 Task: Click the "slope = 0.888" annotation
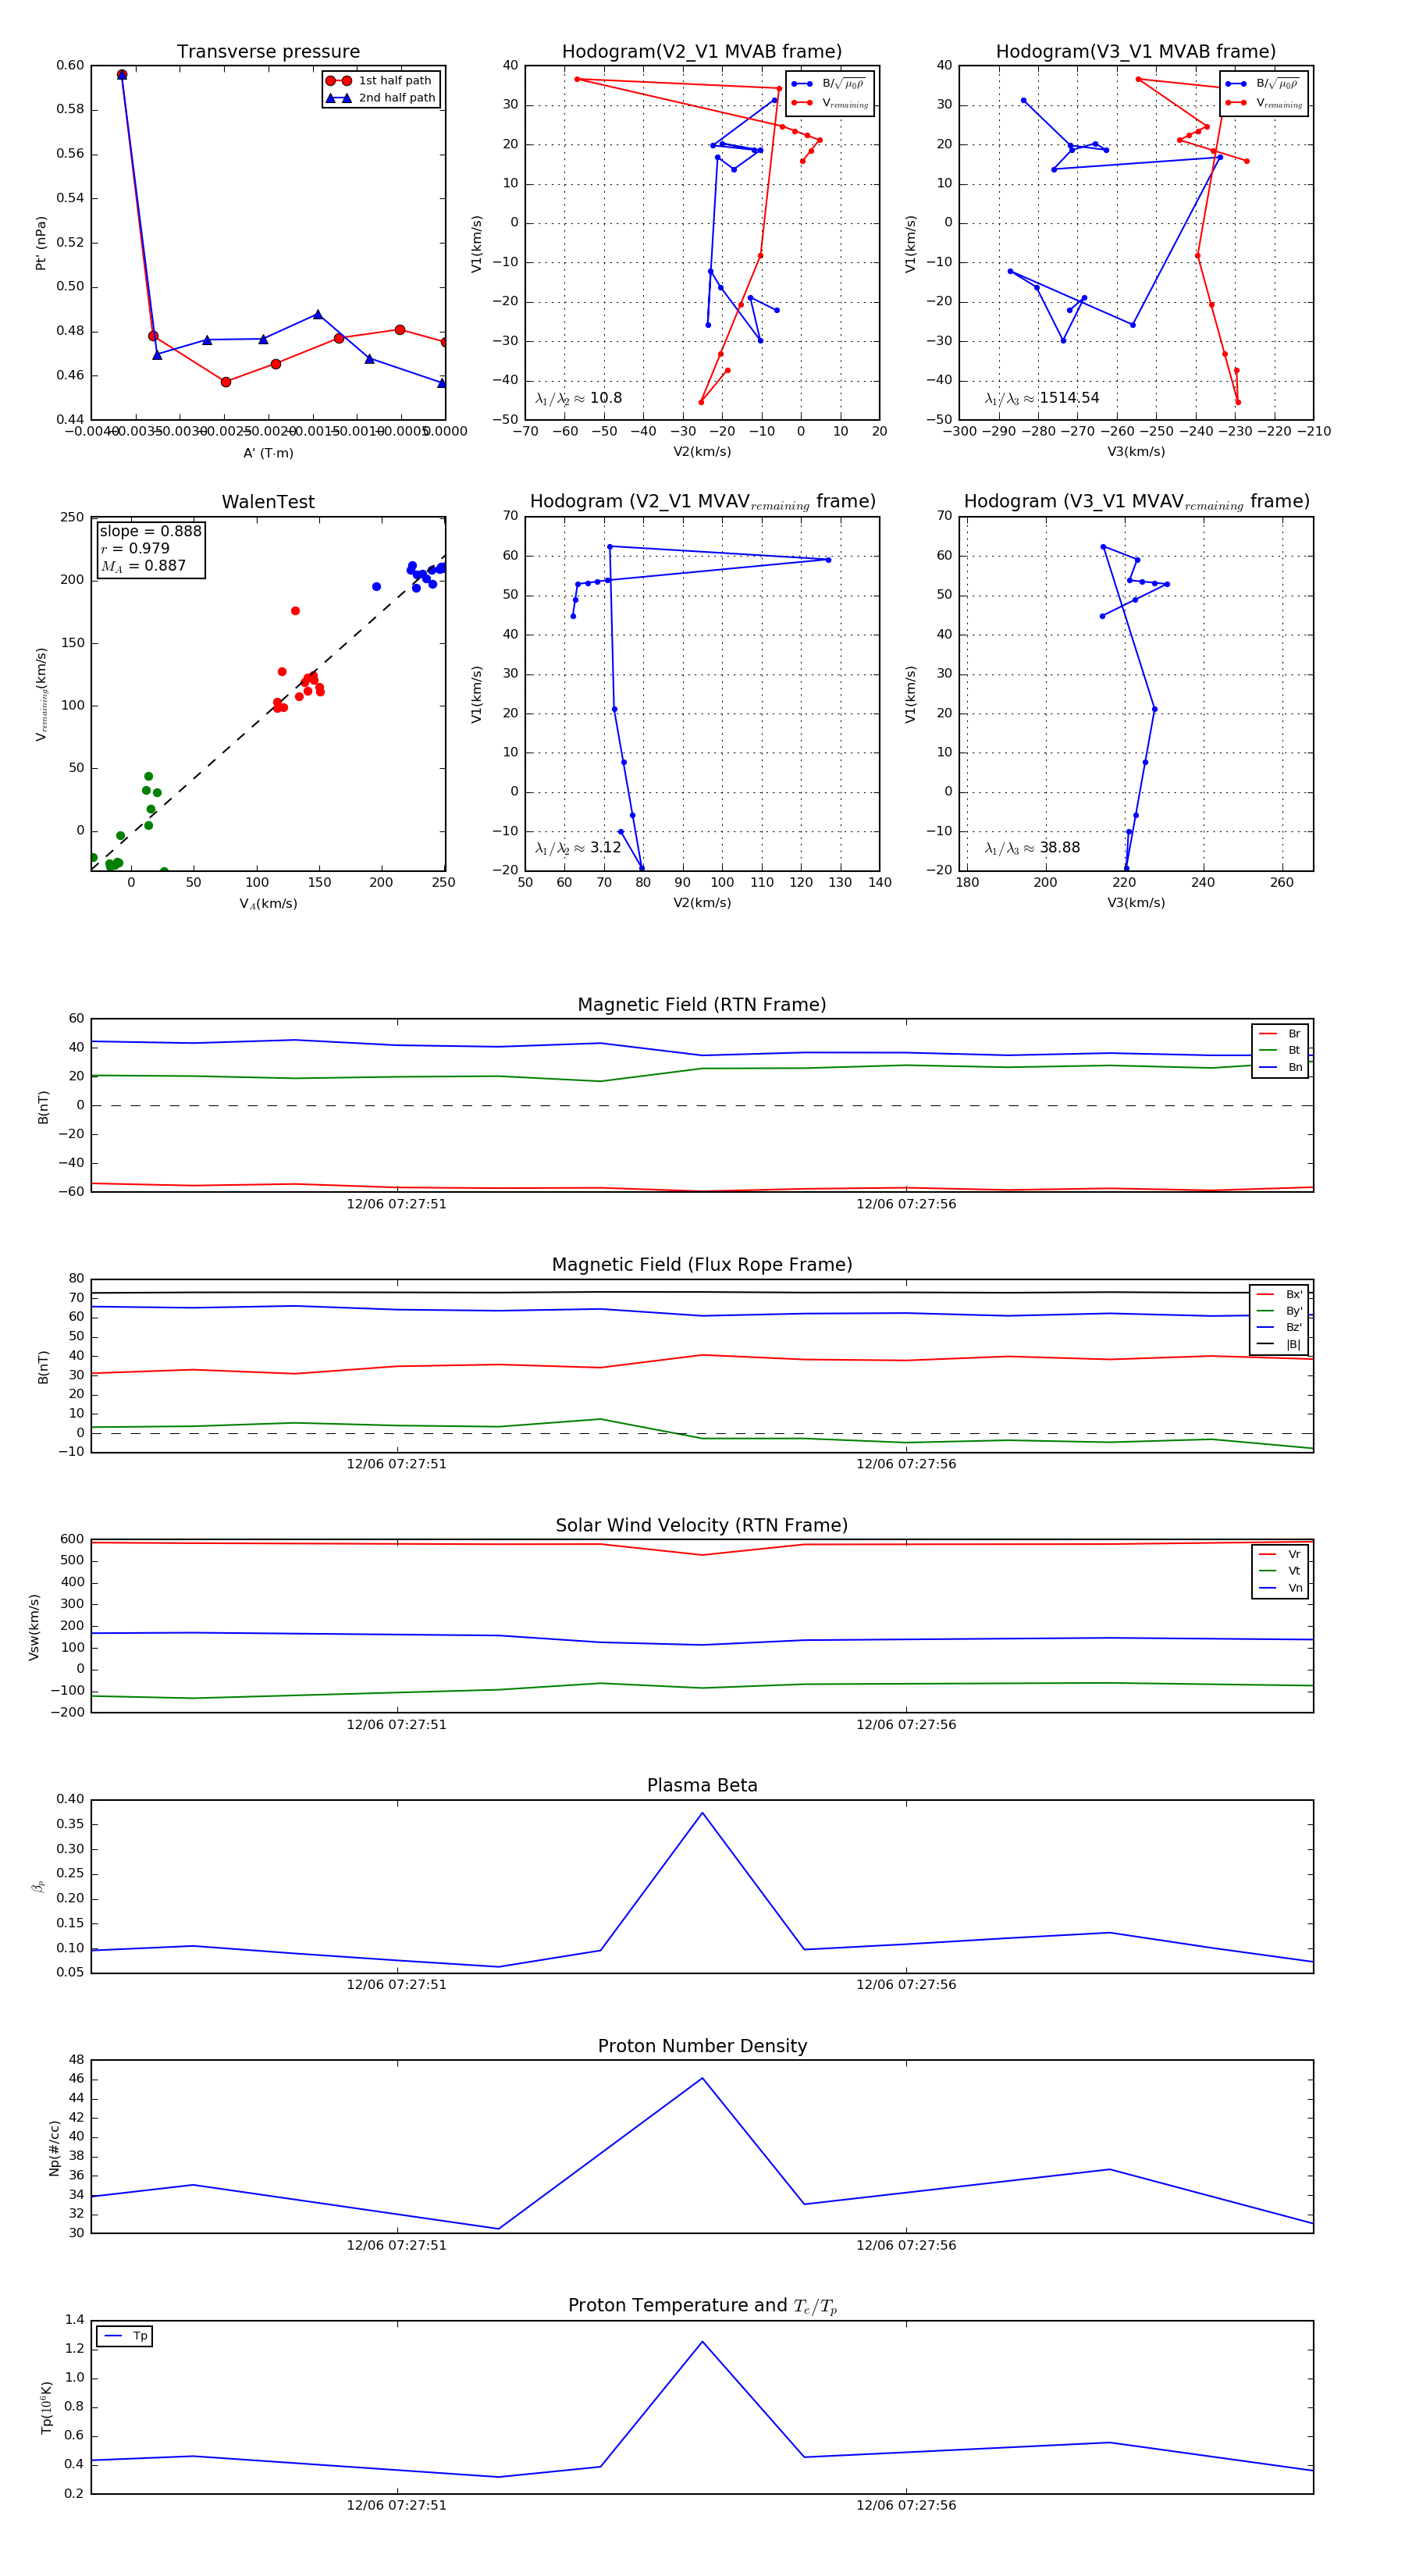point(150,531)
